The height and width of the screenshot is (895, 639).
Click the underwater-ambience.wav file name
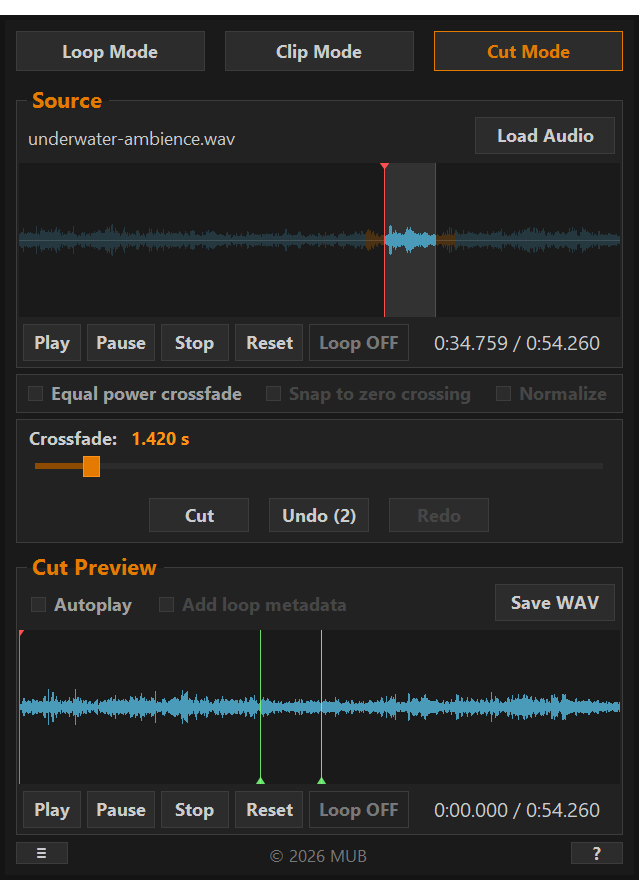click(x=131, y=139)
